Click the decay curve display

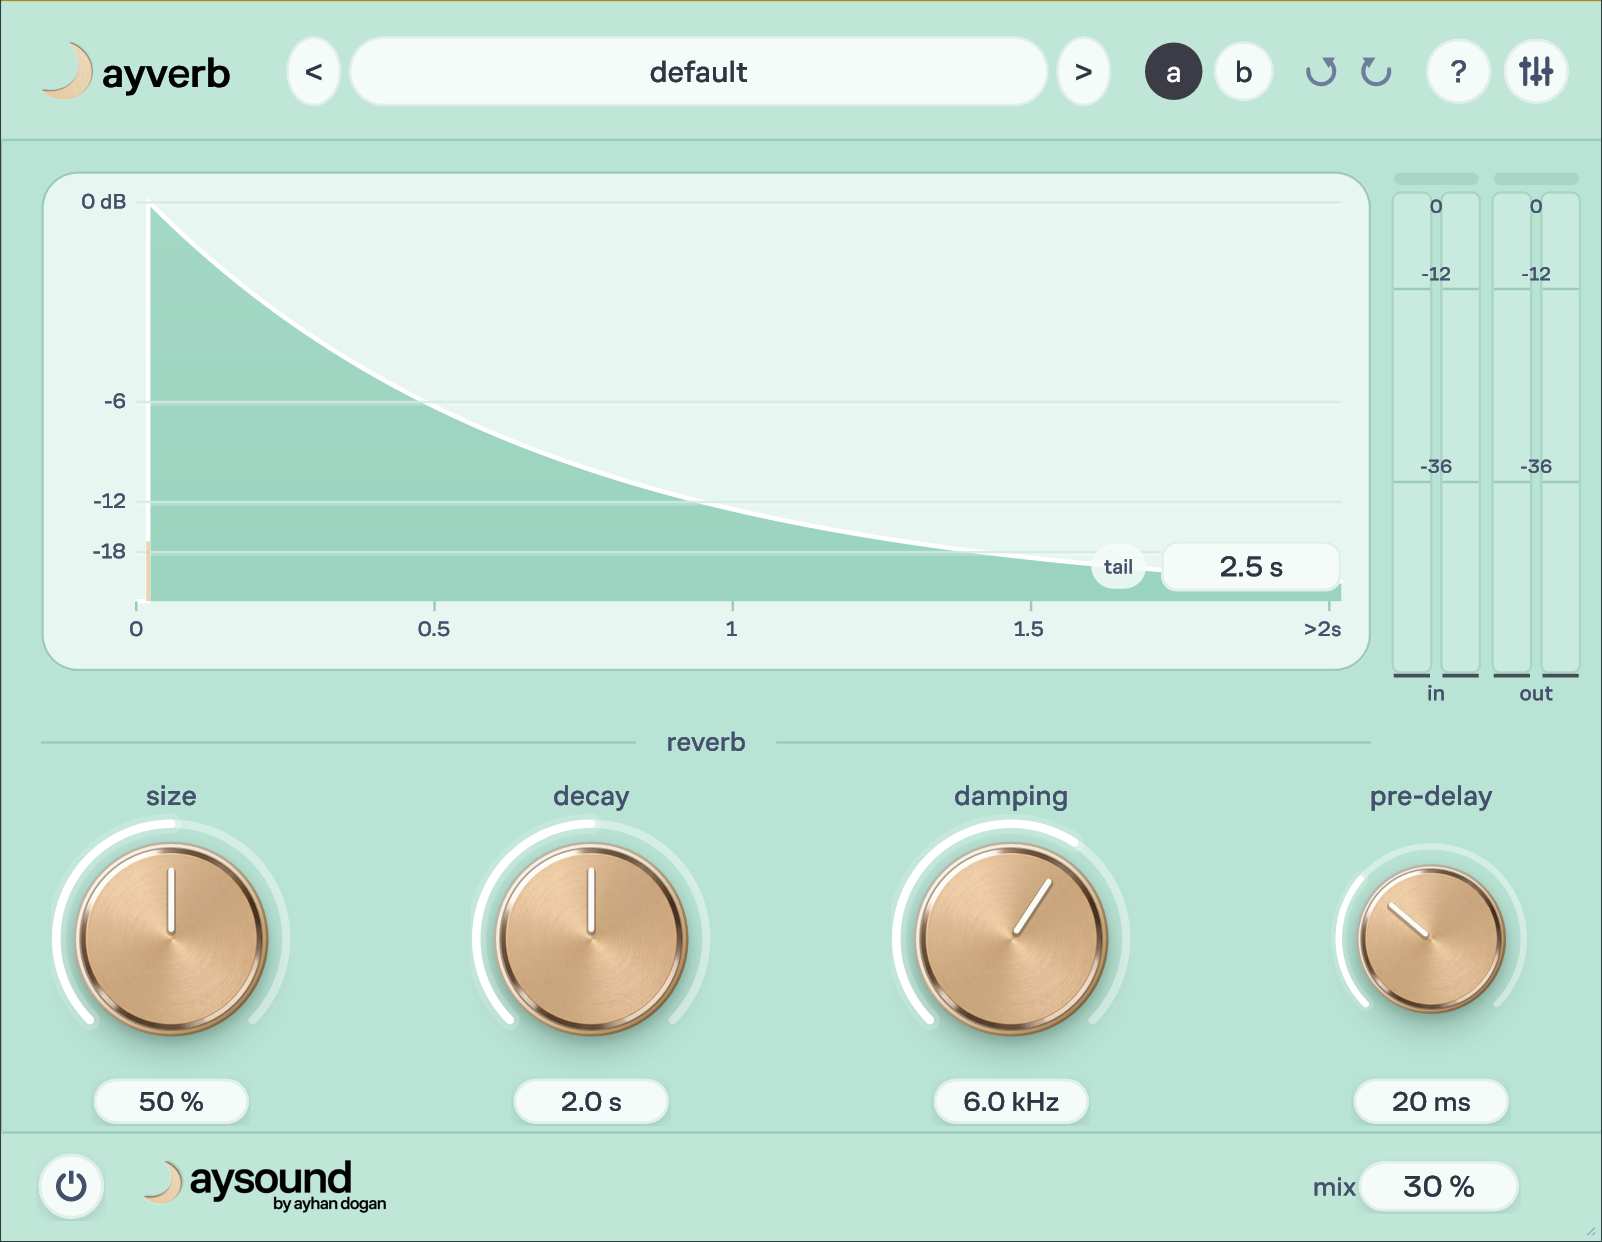[x=705, y=421]
